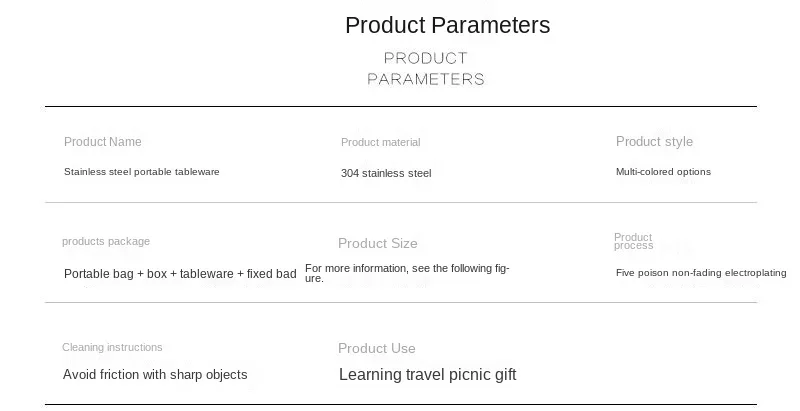This screenshot has width=800, height=411.
Task: Click "Avoid friction with sharp objects" text
Action: 155,375
